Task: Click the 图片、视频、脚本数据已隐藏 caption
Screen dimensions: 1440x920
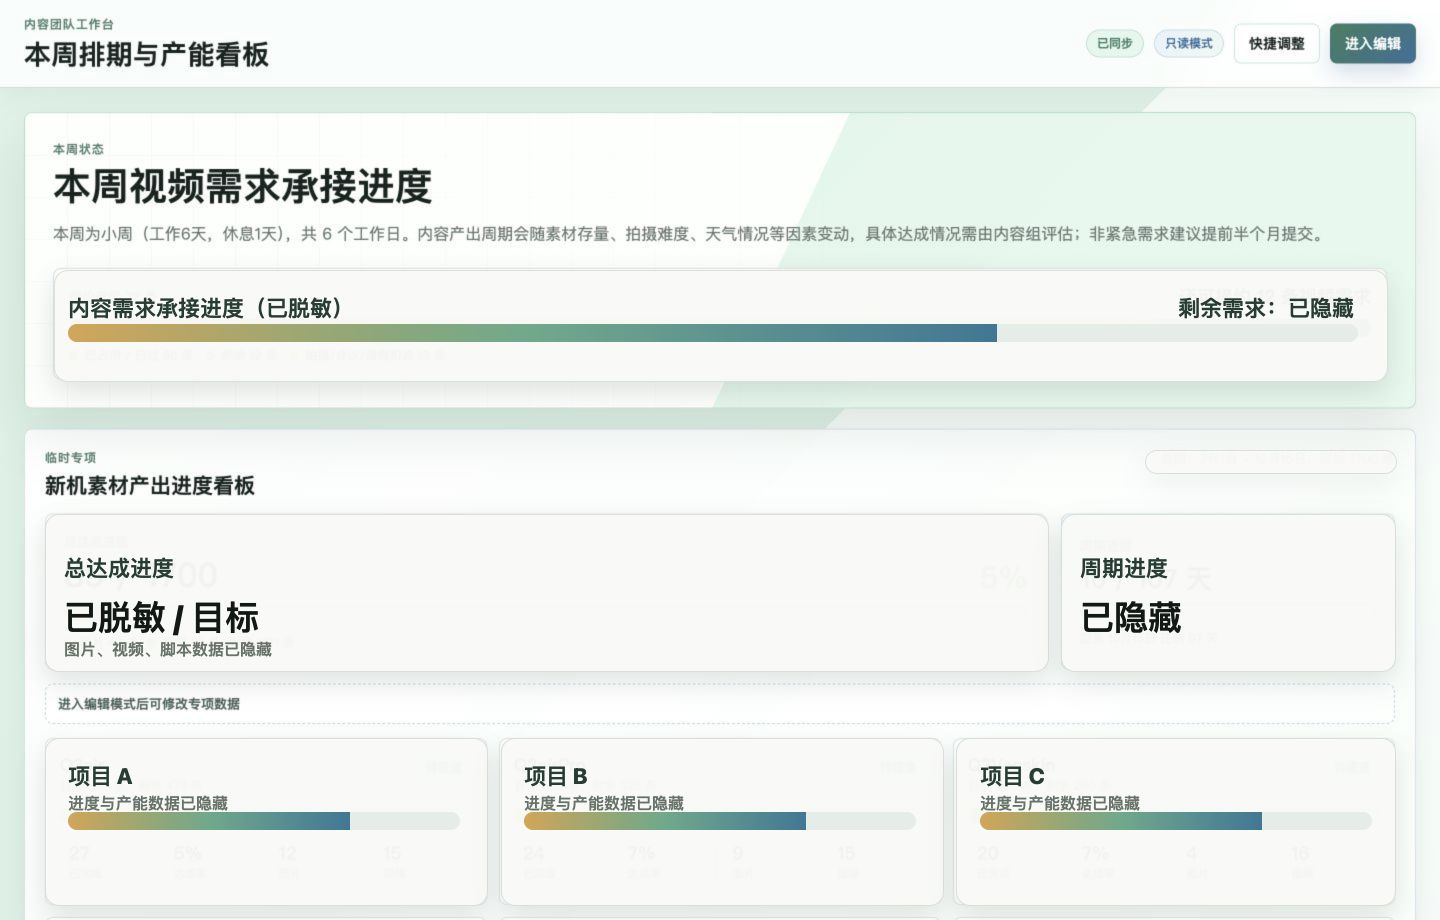Action: pos(168,649)
